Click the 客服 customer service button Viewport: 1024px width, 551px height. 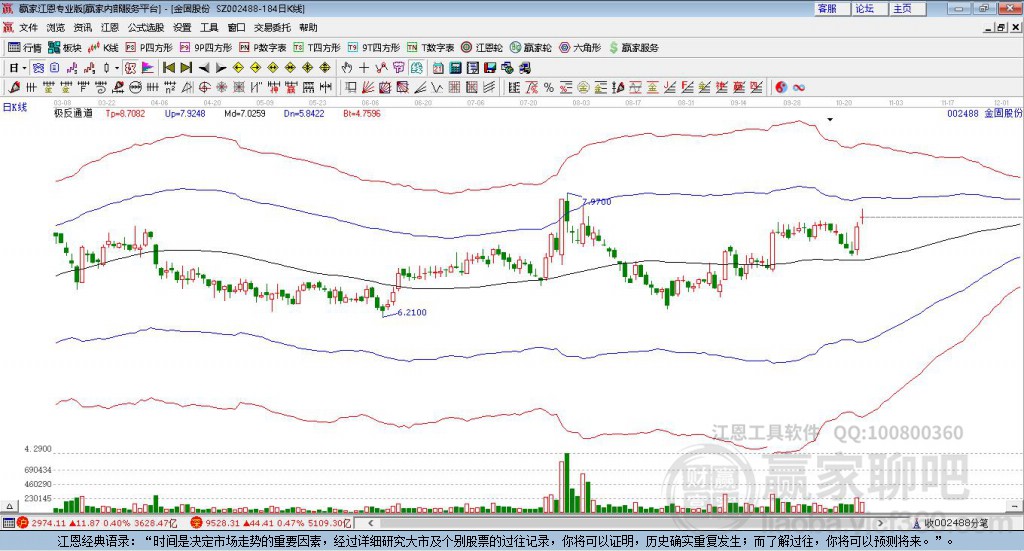point(831,8)
